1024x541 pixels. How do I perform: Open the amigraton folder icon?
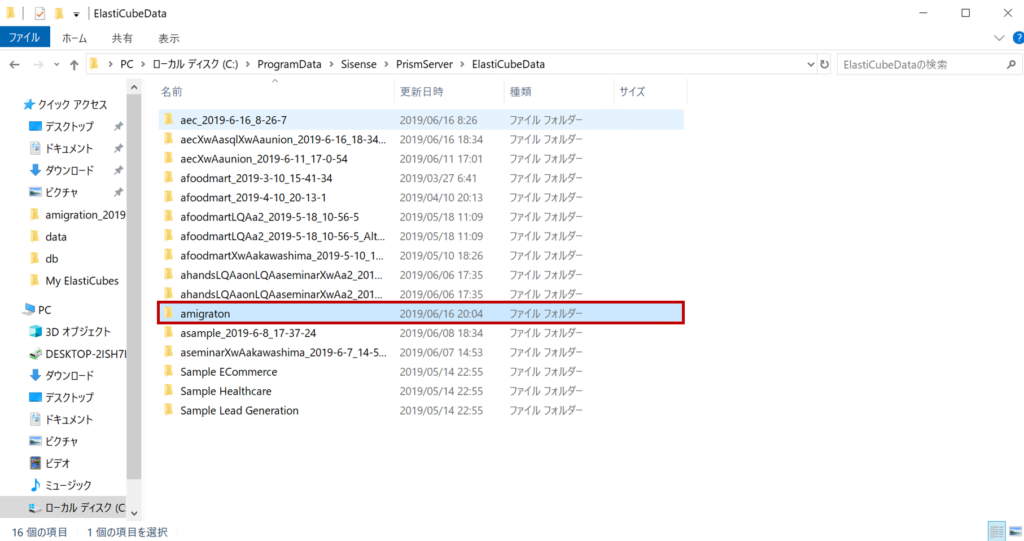click(x=168, y=314)
